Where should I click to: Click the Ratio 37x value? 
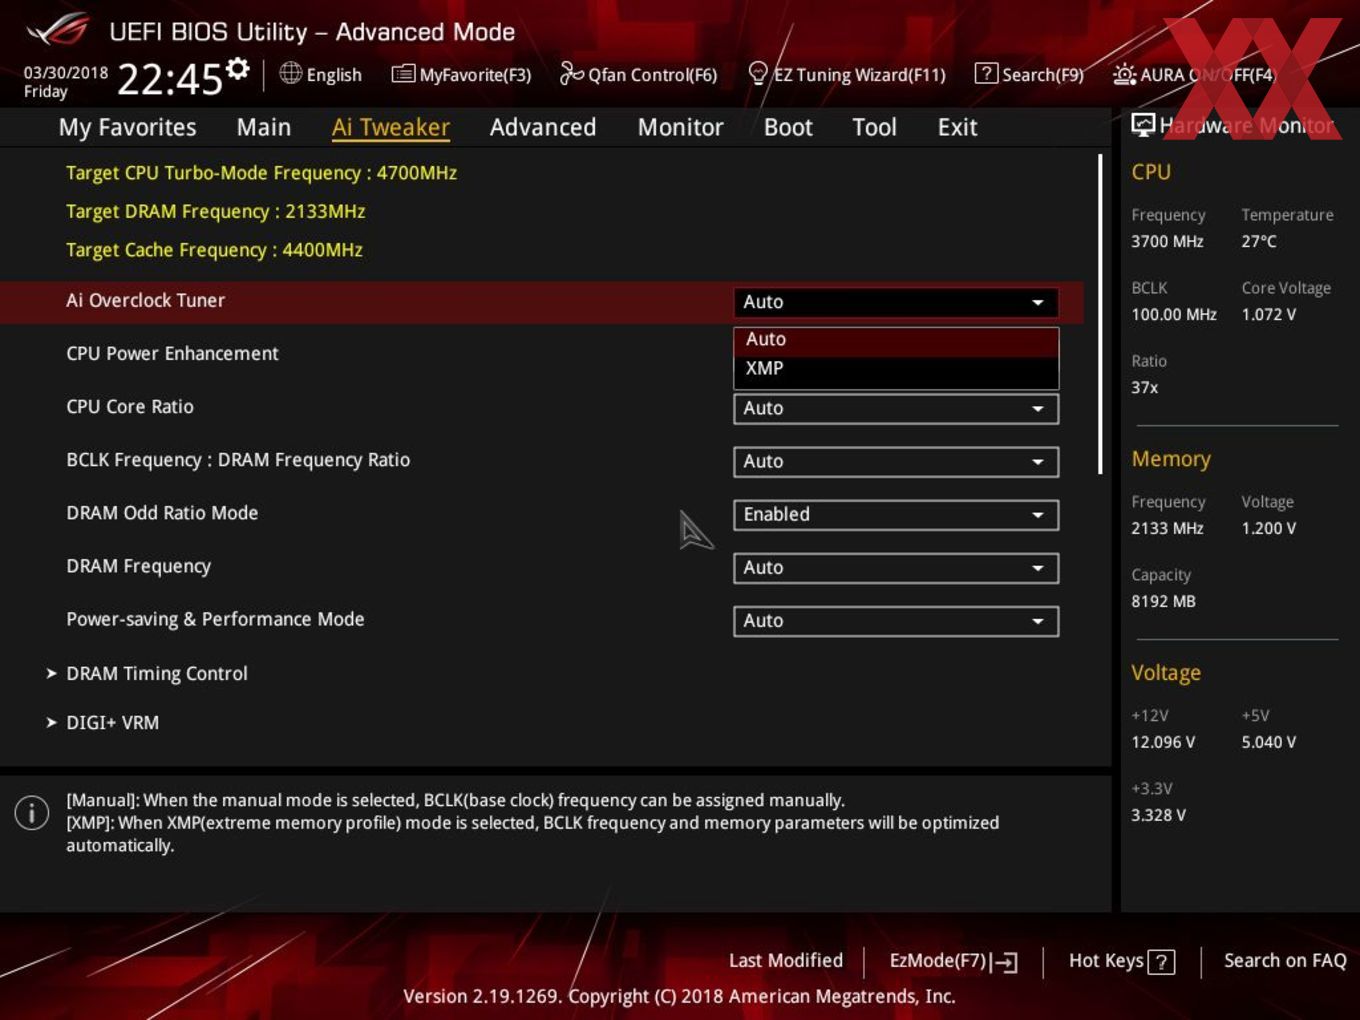tap(1145, 387)
